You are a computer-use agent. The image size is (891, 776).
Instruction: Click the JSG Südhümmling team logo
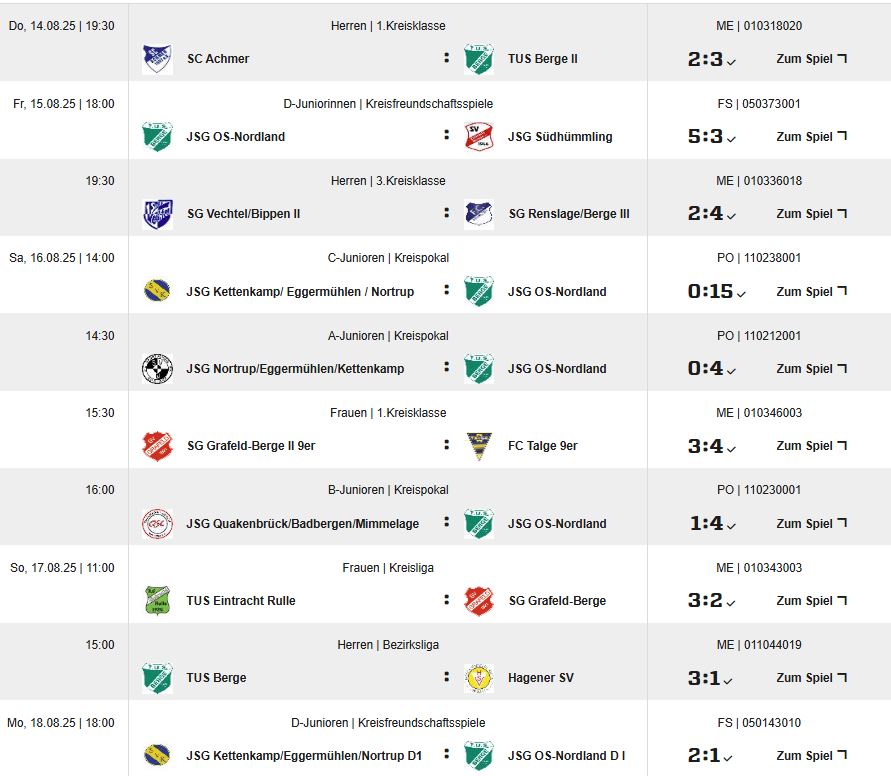tap(479, 136)
